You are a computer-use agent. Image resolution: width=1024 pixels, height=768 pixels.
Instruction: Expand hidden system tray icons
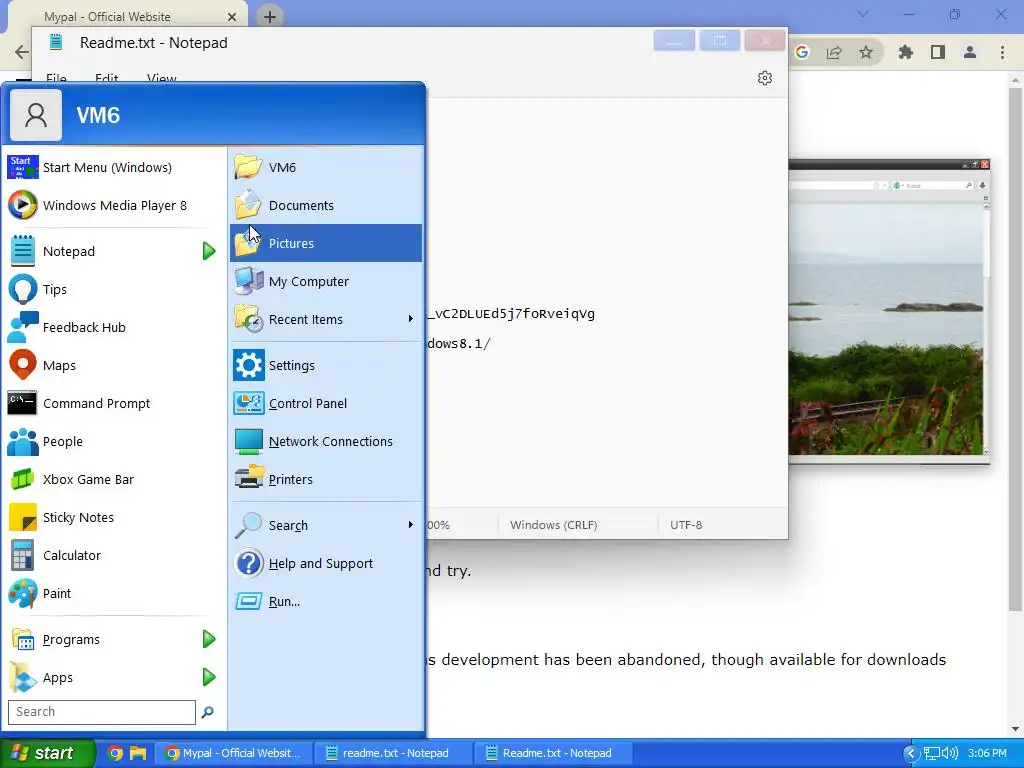click(911, 754)
